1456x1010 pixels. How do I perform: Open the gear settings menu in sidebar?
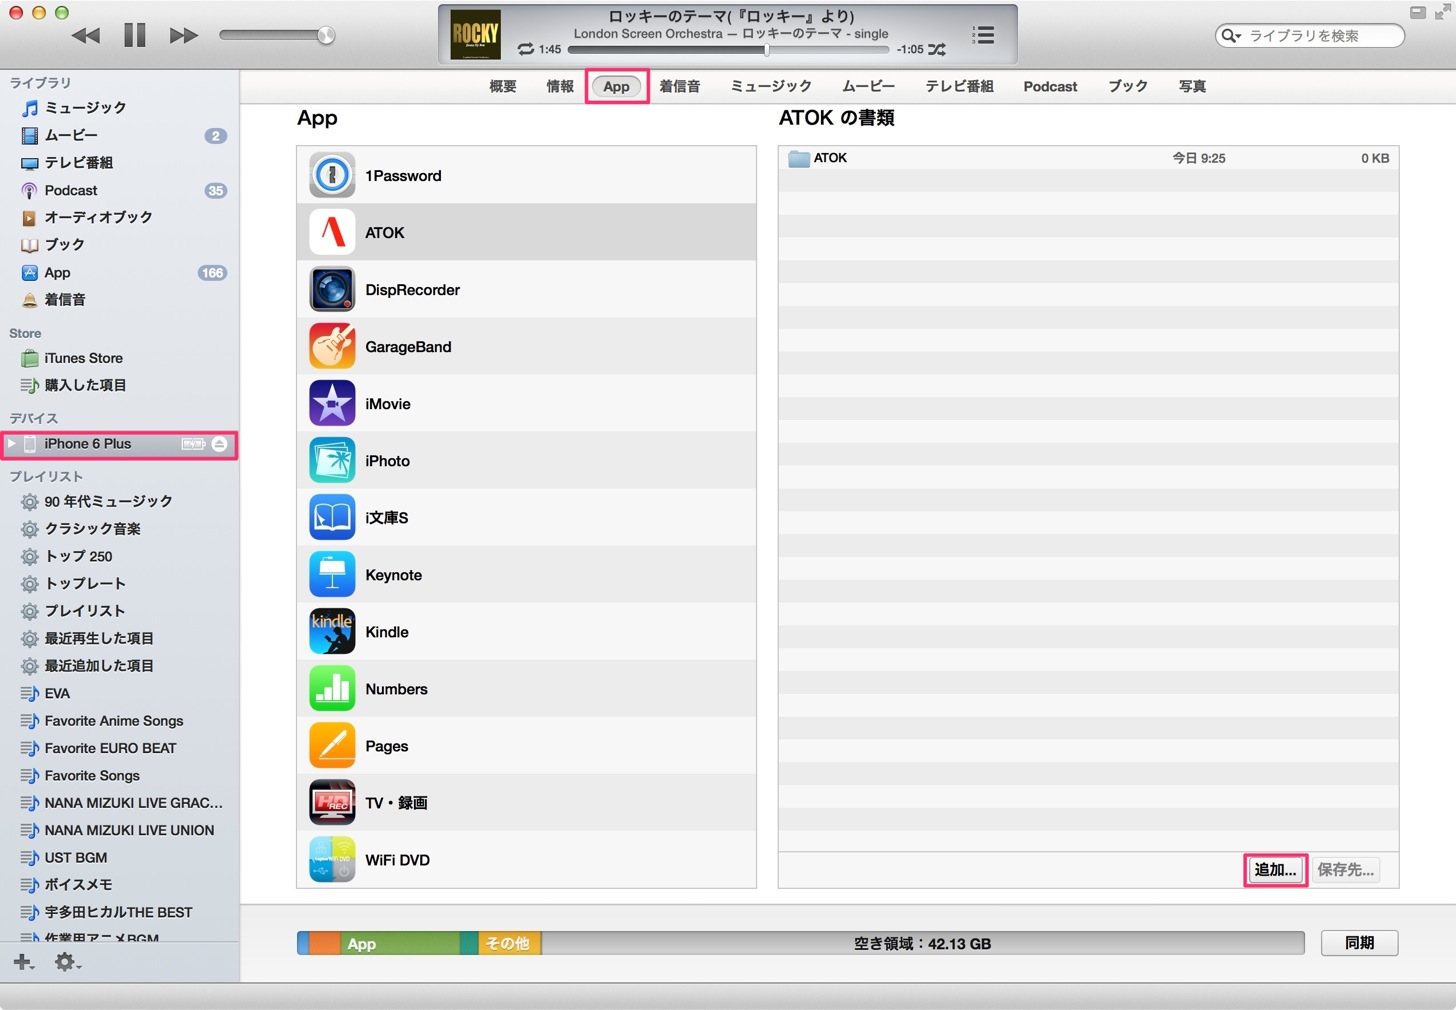(x=67, y=962)
